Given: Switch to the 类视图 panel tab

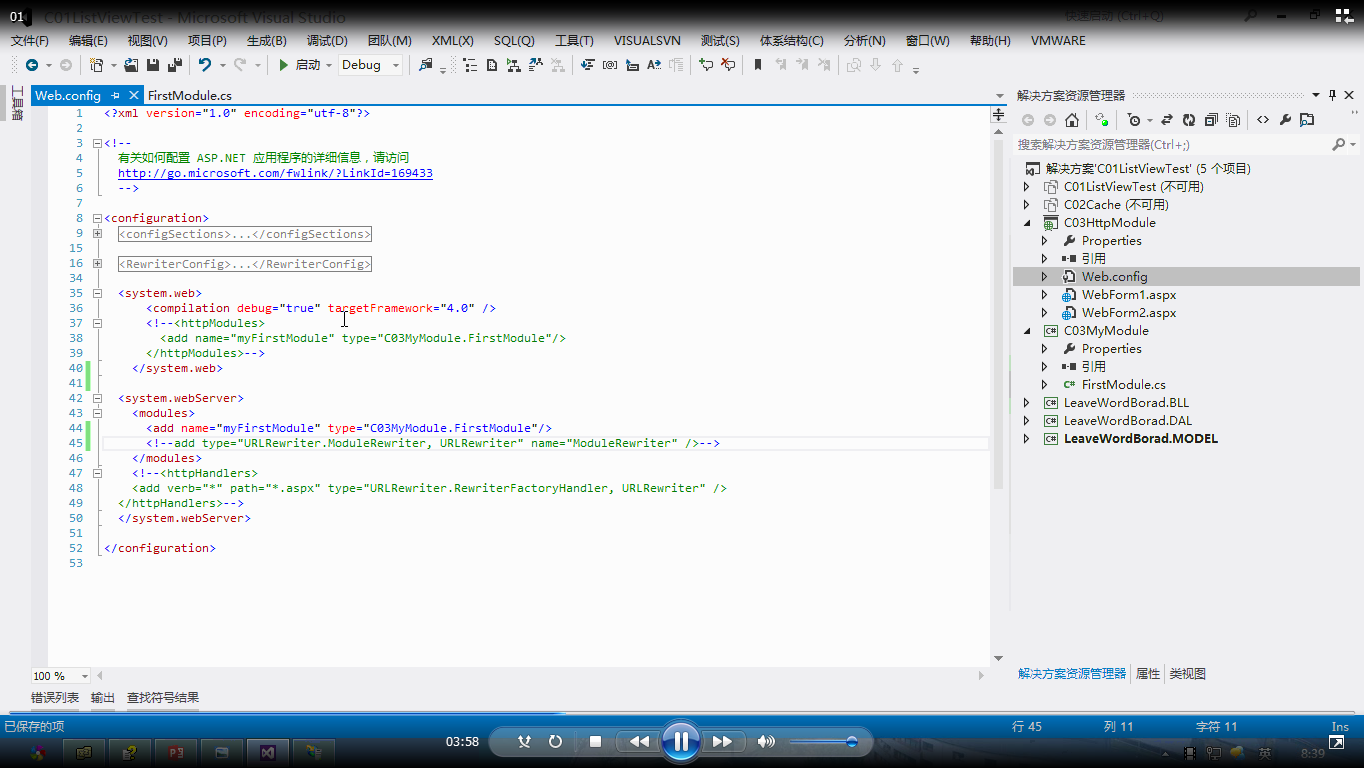Looking at the screenshot, I should (x=1188, y=674).
